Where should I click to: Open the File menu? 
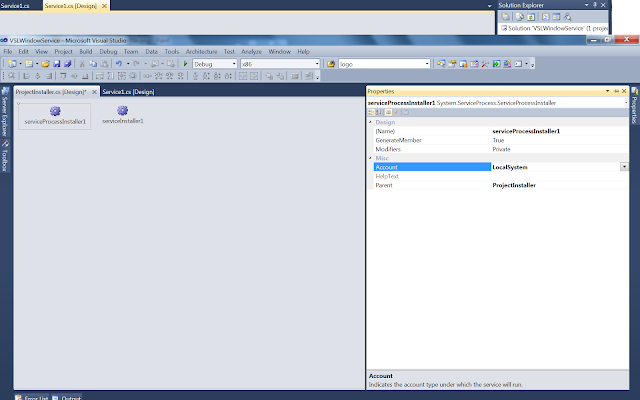pos(8,51)
